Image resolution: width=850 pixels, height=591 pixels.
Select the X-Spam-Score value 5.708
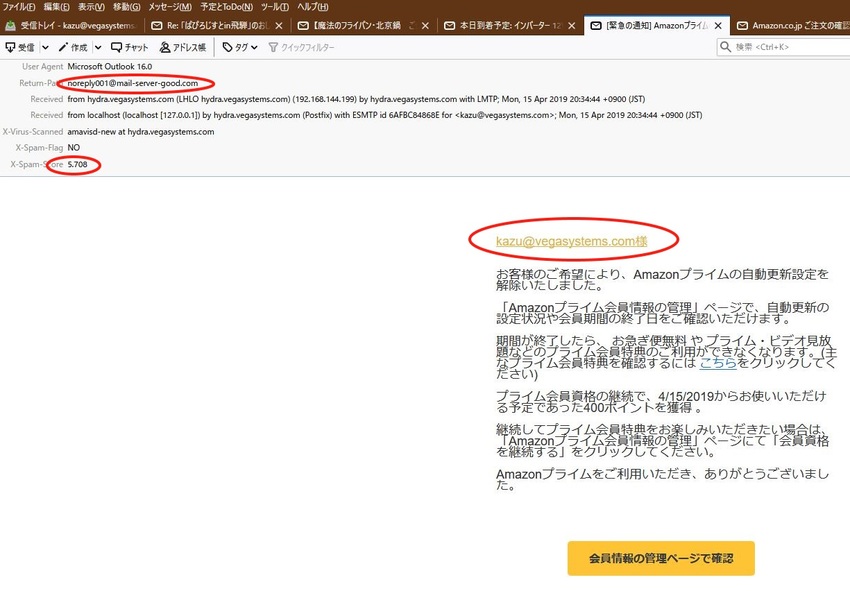pyautogui.click(x=77, y=164)
